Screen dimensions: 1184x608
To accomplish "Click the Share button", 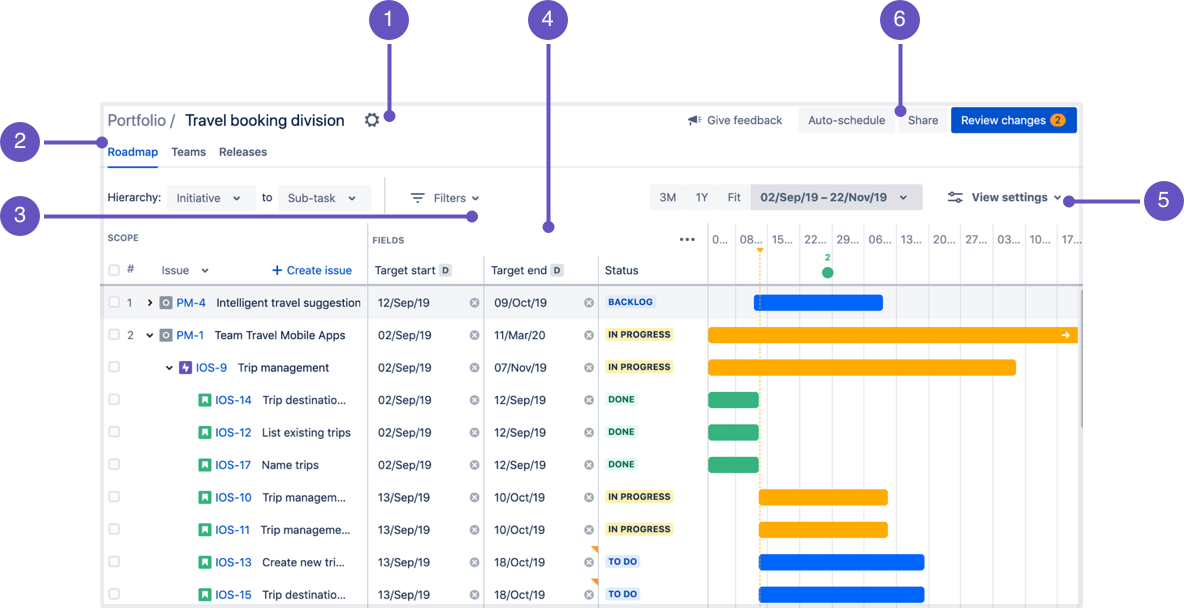I will [x=923, y=120].
